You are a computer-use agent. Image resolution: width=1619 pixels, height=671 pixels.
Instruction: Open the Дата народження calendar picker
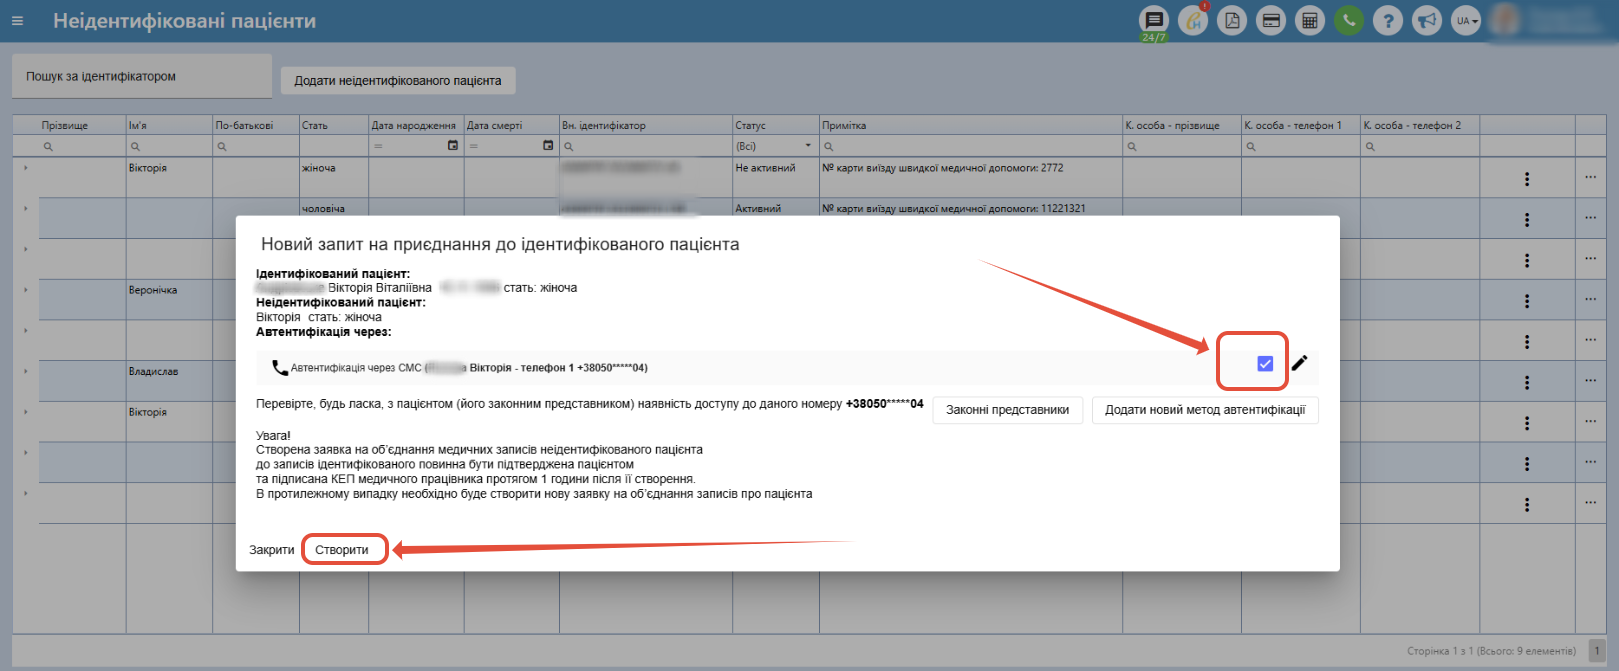[x=452, y=146]
